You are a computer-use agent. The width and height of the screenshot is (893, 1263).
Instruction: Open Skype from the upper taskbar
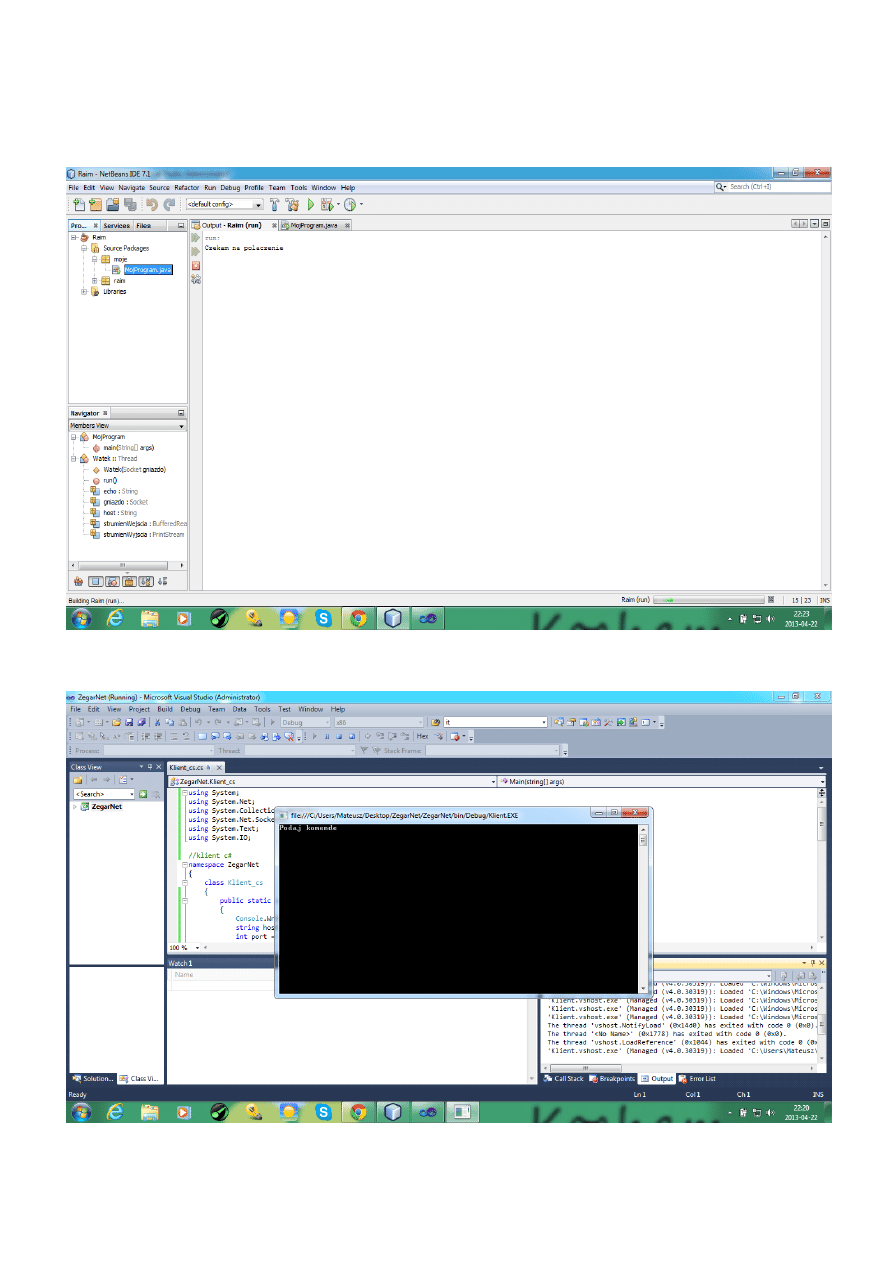point(323,619)
